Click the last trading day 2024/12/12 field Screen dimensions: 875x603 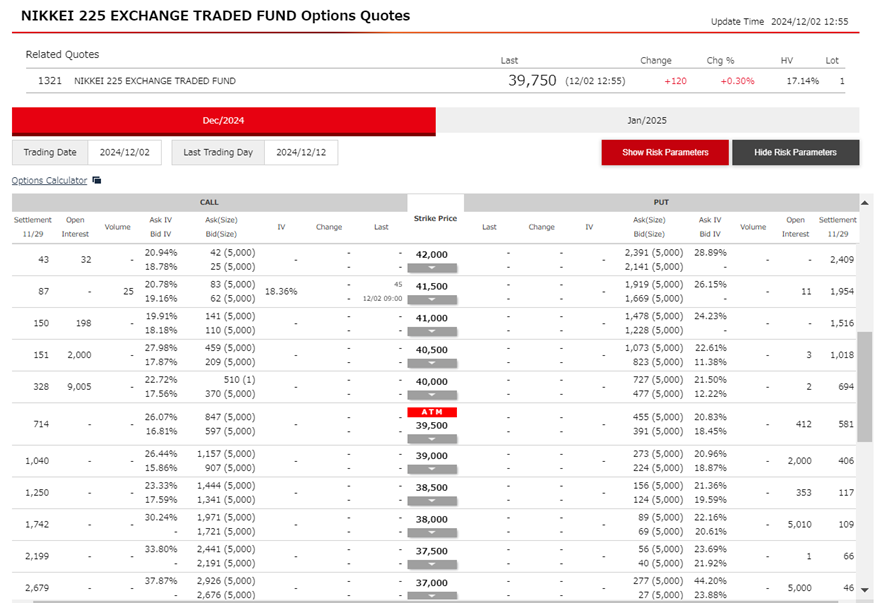coord(301,152)
